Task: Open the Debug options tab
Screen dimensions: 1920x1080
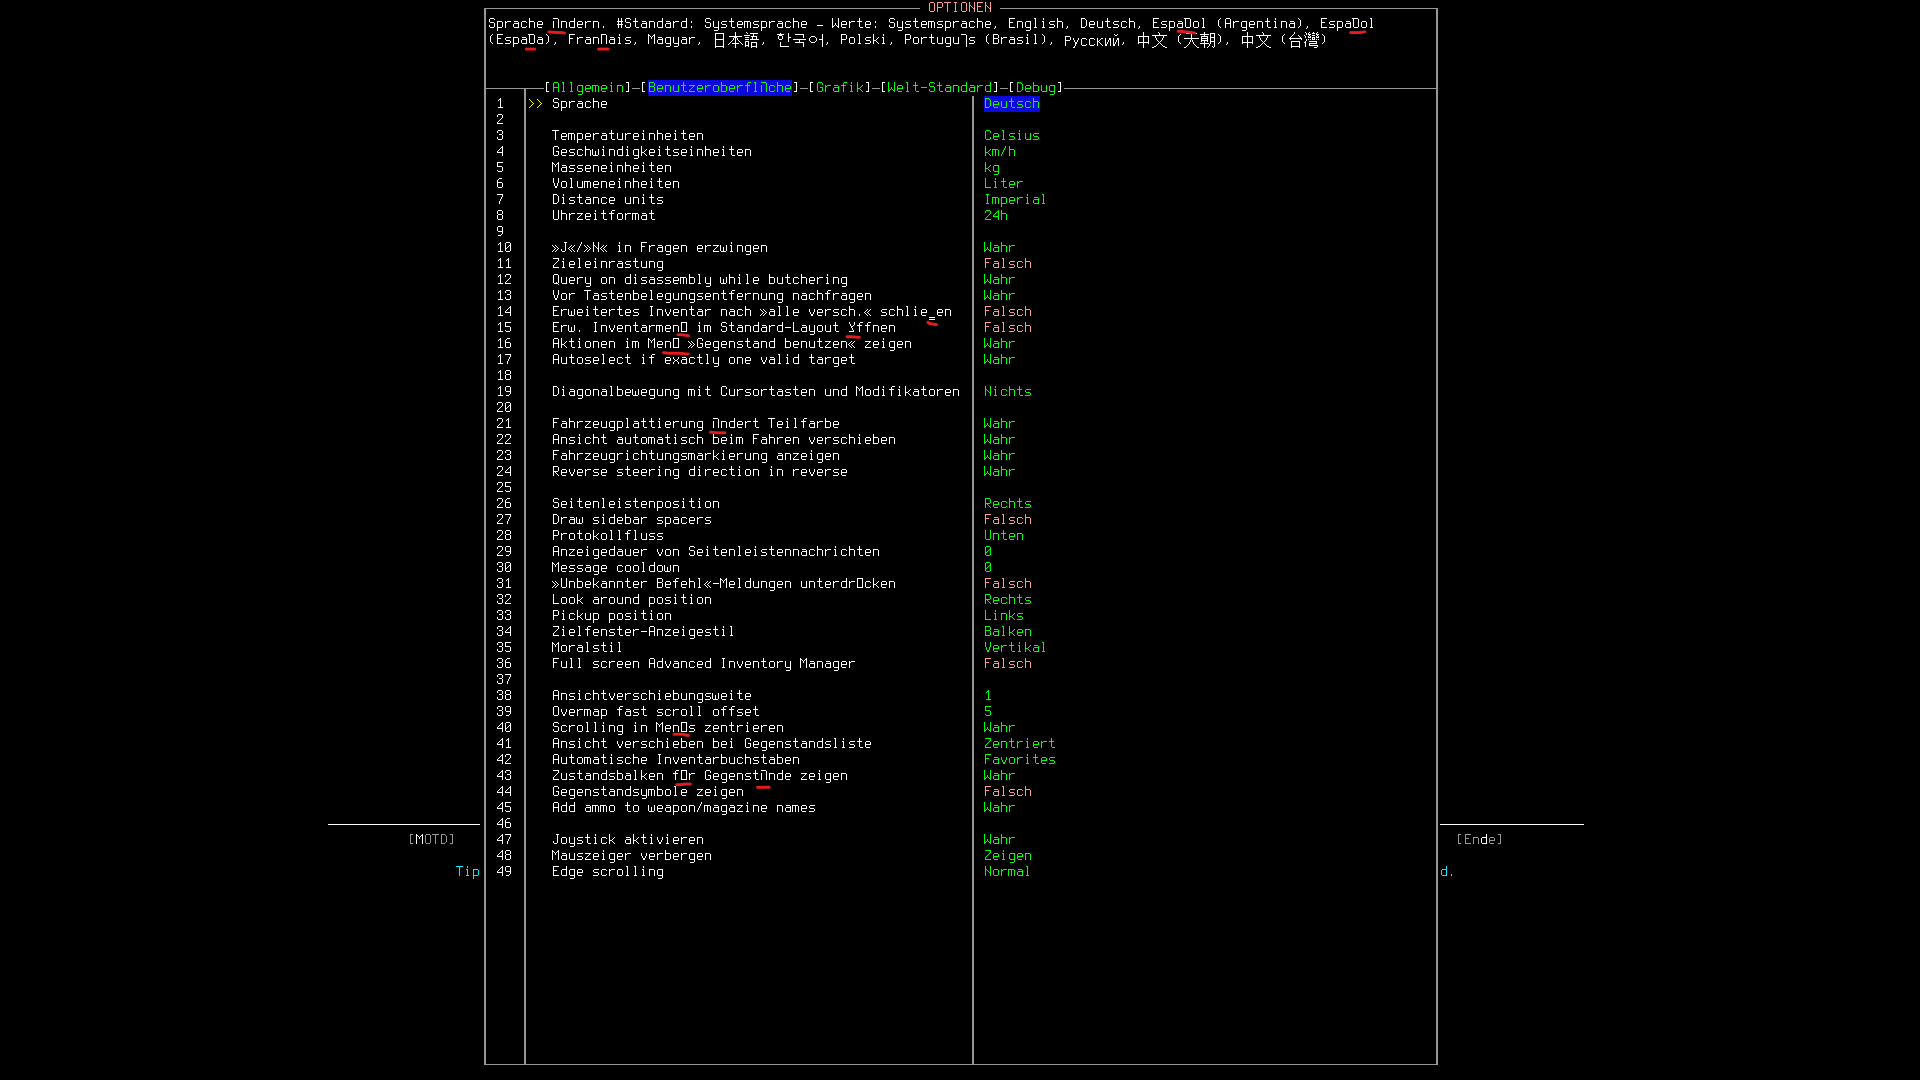Action: click(x=1035, y=88)
